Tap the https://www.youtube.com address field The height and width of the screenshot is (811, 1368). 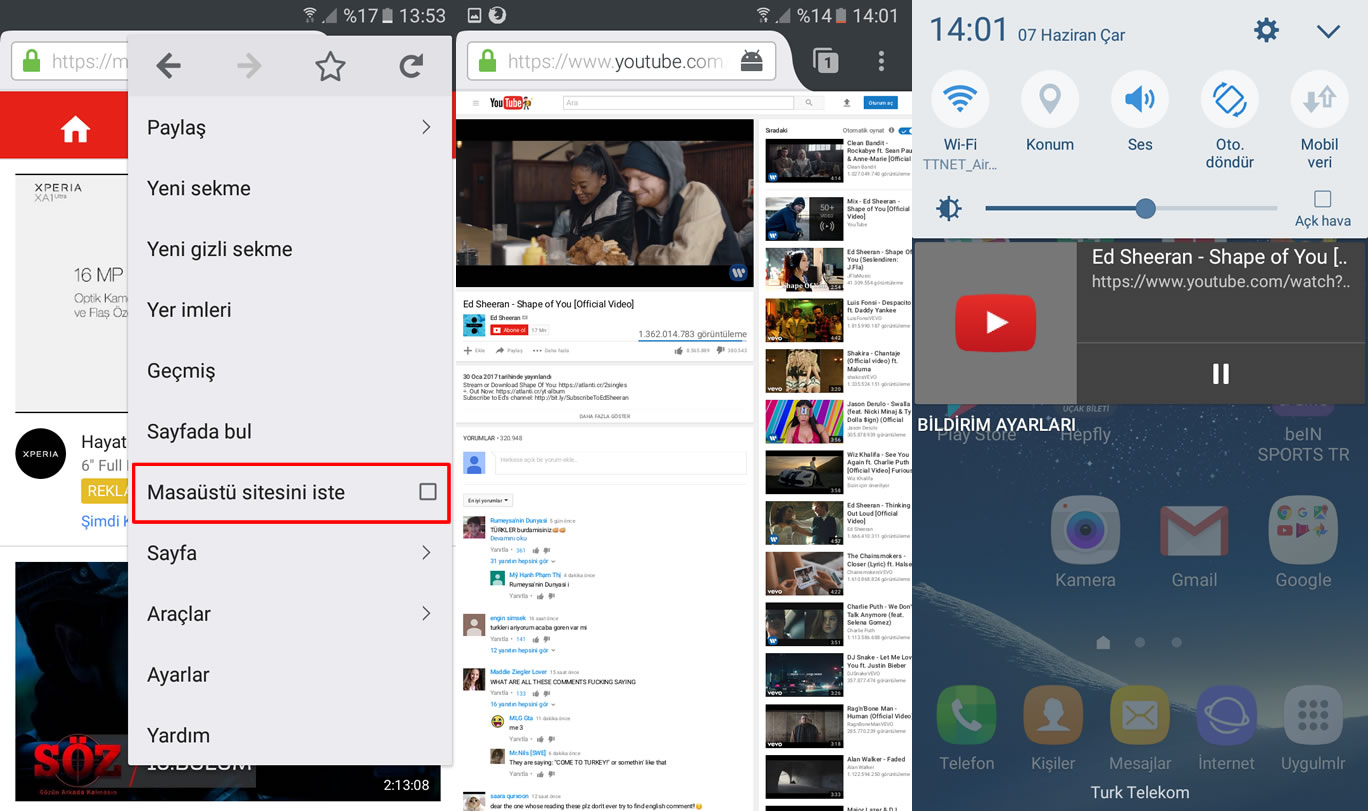point(621,62)
